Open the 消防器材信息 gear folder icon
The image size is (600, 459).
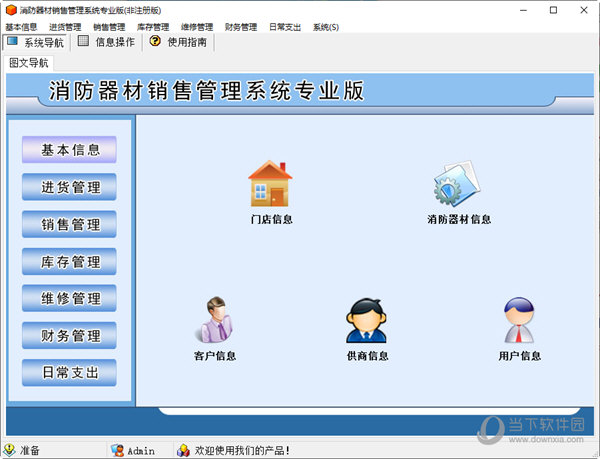point(457,184)
